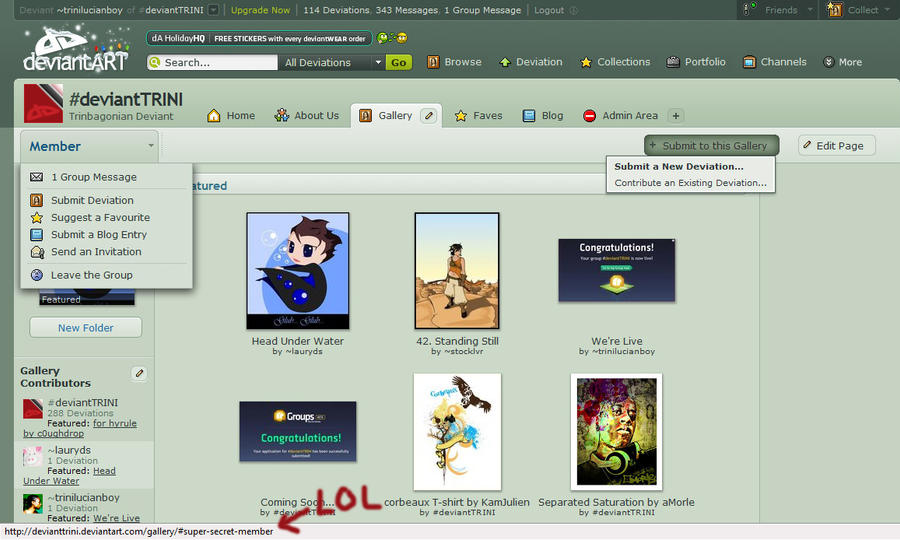
Task: Switch to the Gallery tab
Action: pyautogui.click(x=395, y=116)
